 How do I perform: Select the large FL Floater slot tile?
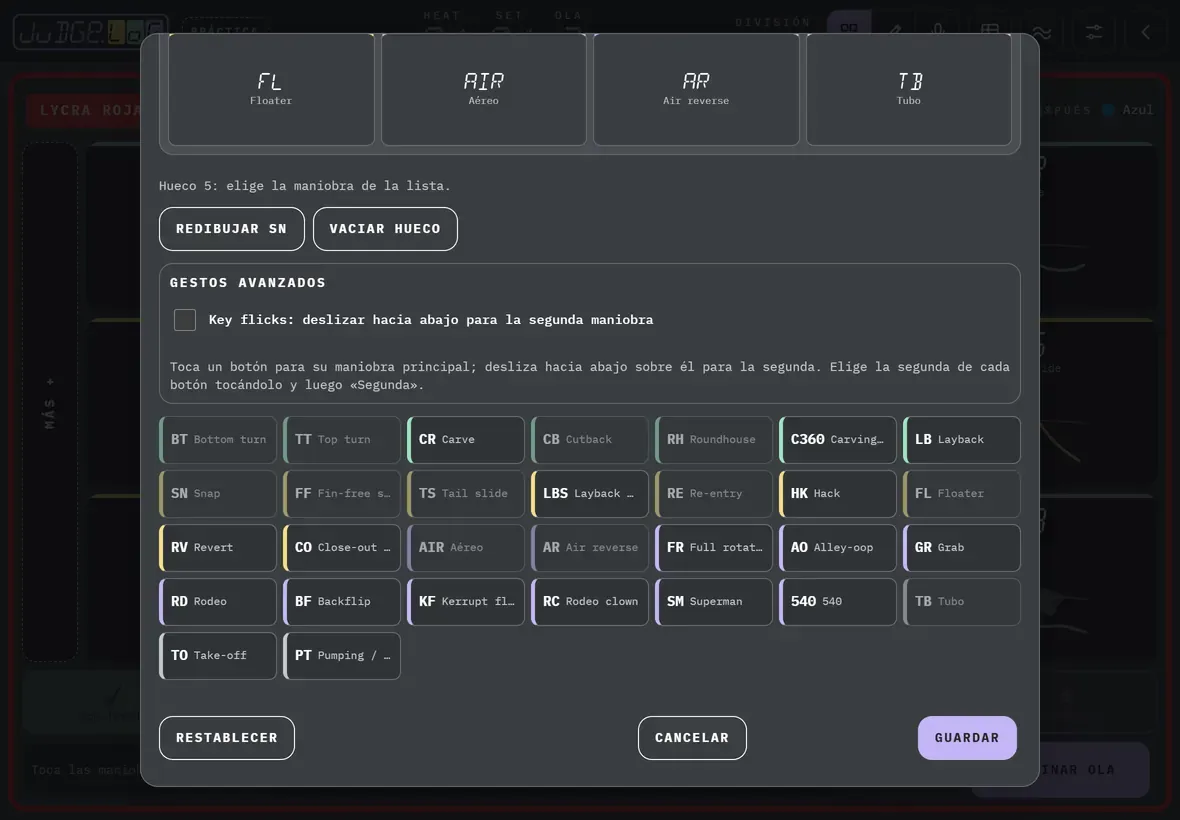pyautogui.click(x=271, y=89)
